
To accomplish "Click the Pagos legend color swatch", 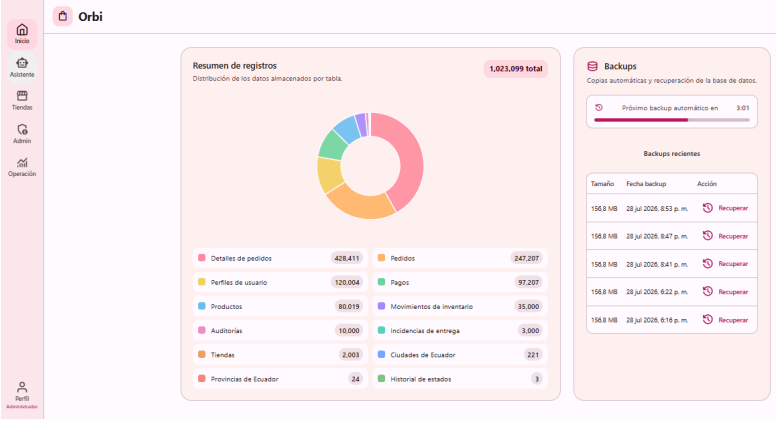I will [381, 282].
